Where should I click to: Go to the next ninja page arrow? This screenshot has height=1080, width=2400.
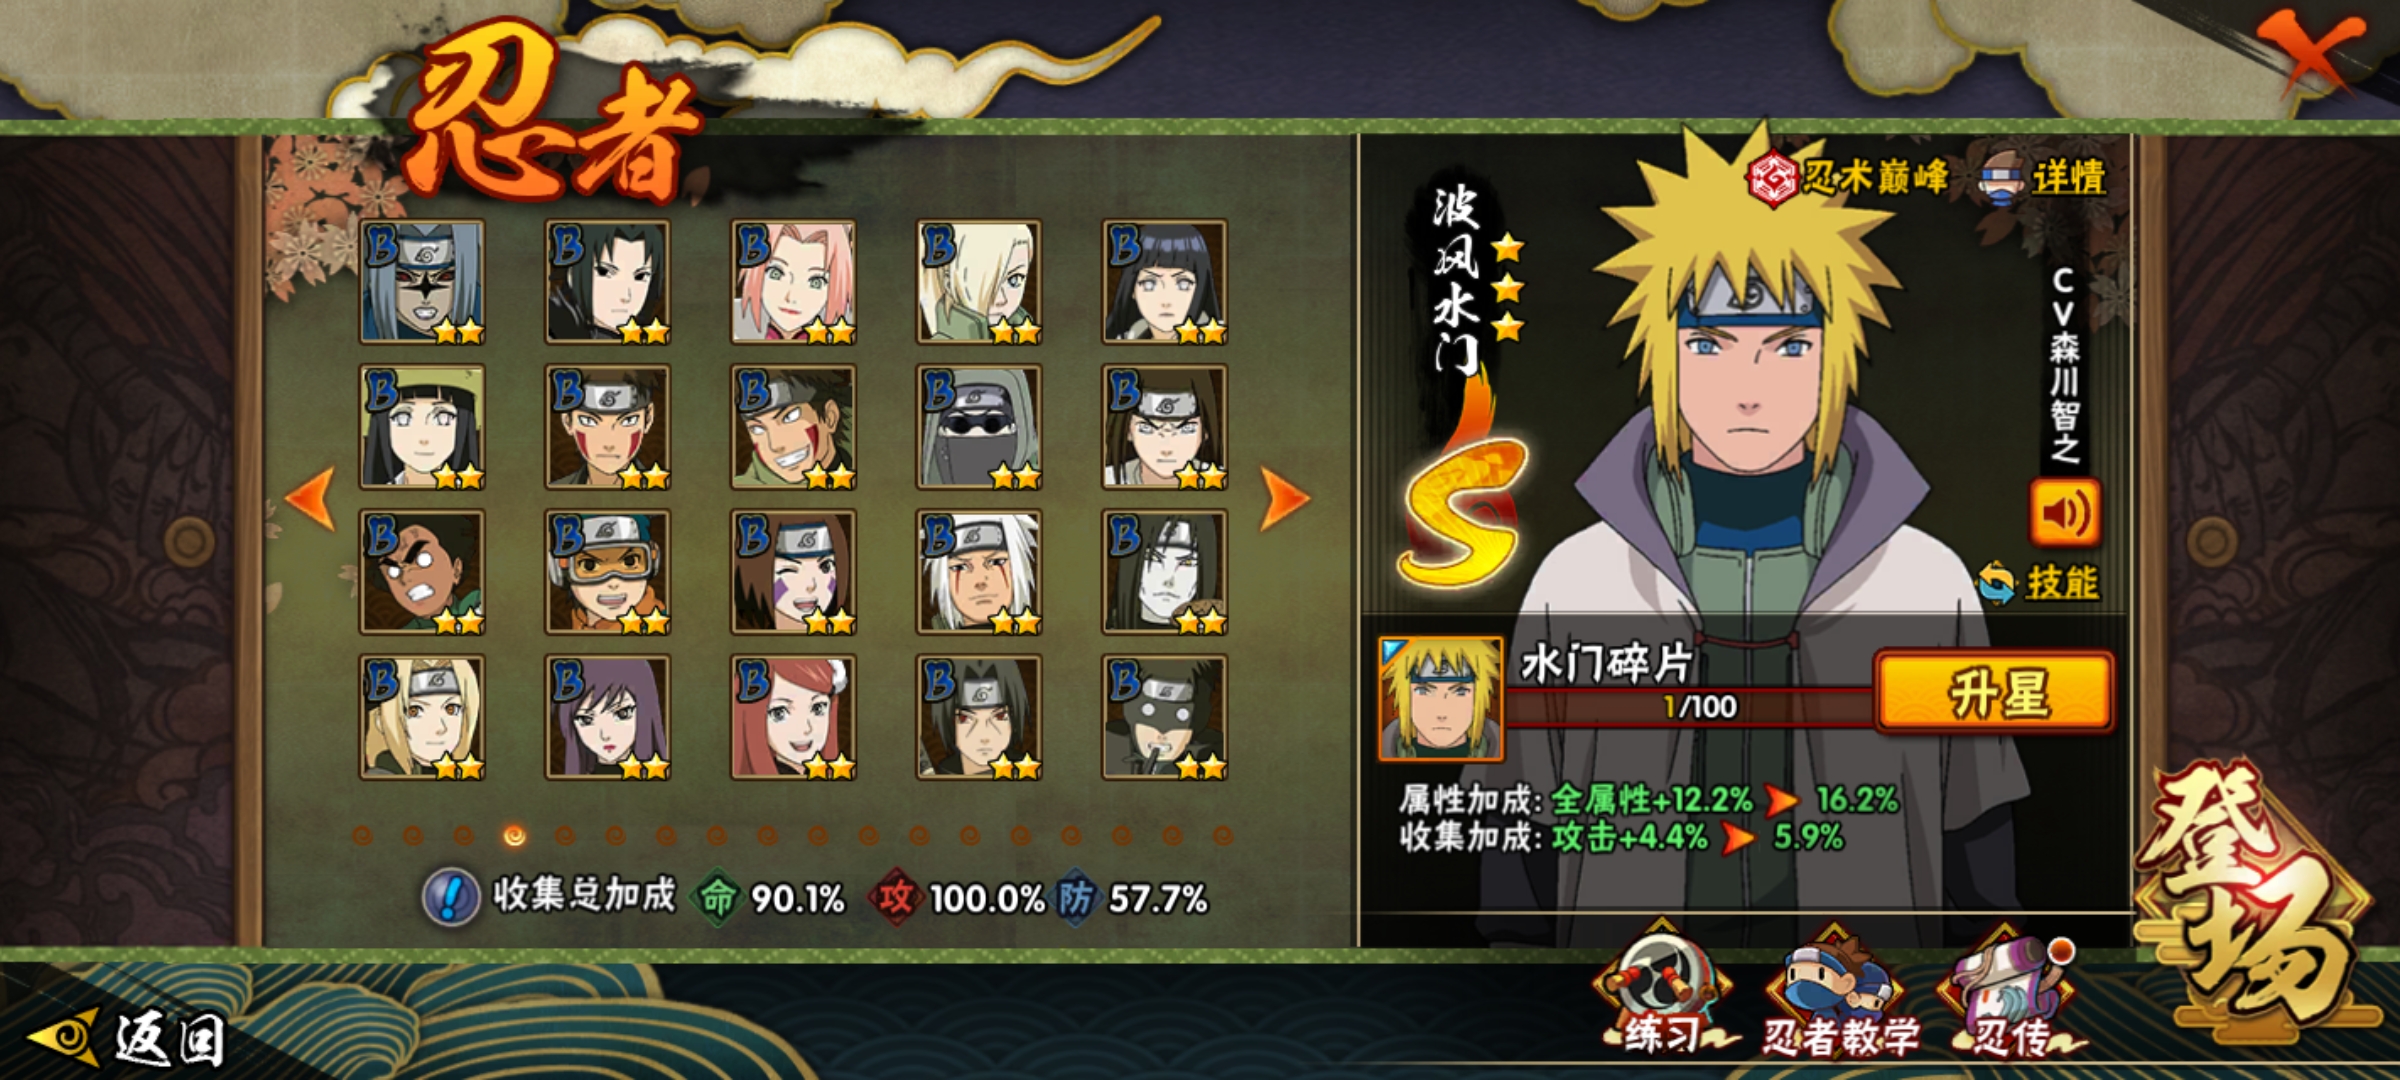coord(1284,497)
